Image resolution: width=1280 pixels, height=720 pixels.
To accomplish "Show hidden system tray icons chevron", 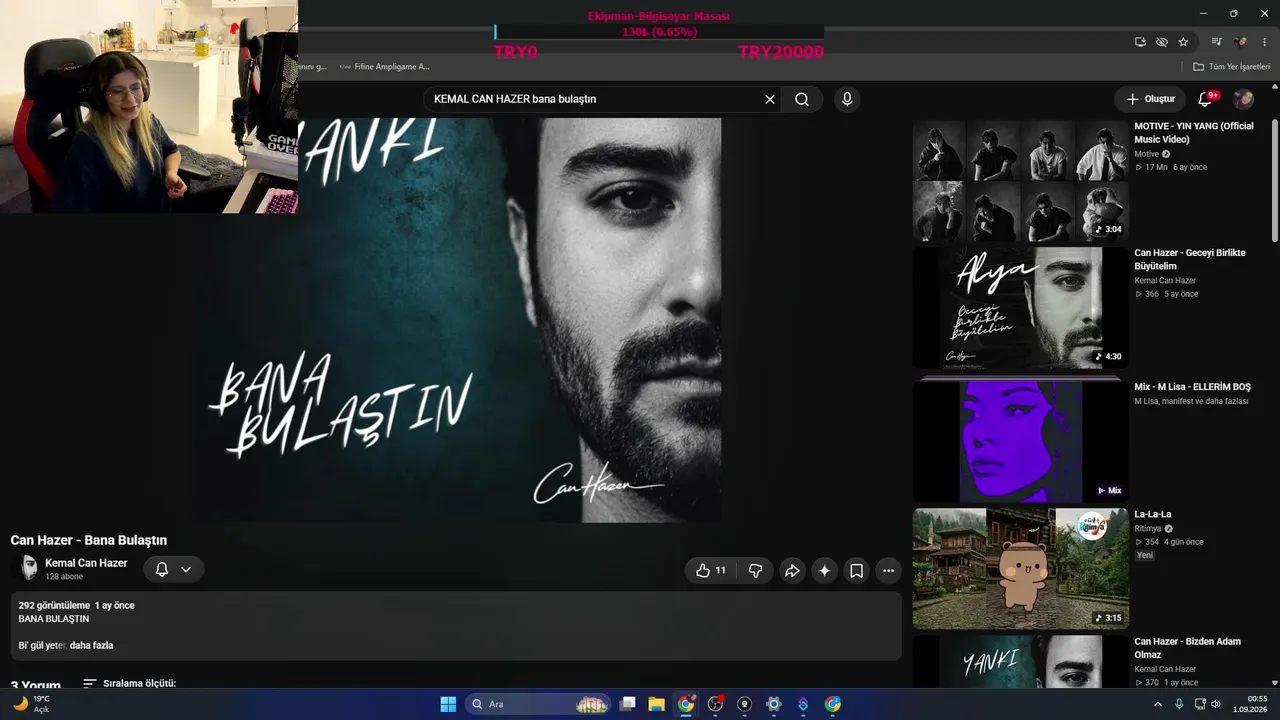I will [x=1158, y=704].
